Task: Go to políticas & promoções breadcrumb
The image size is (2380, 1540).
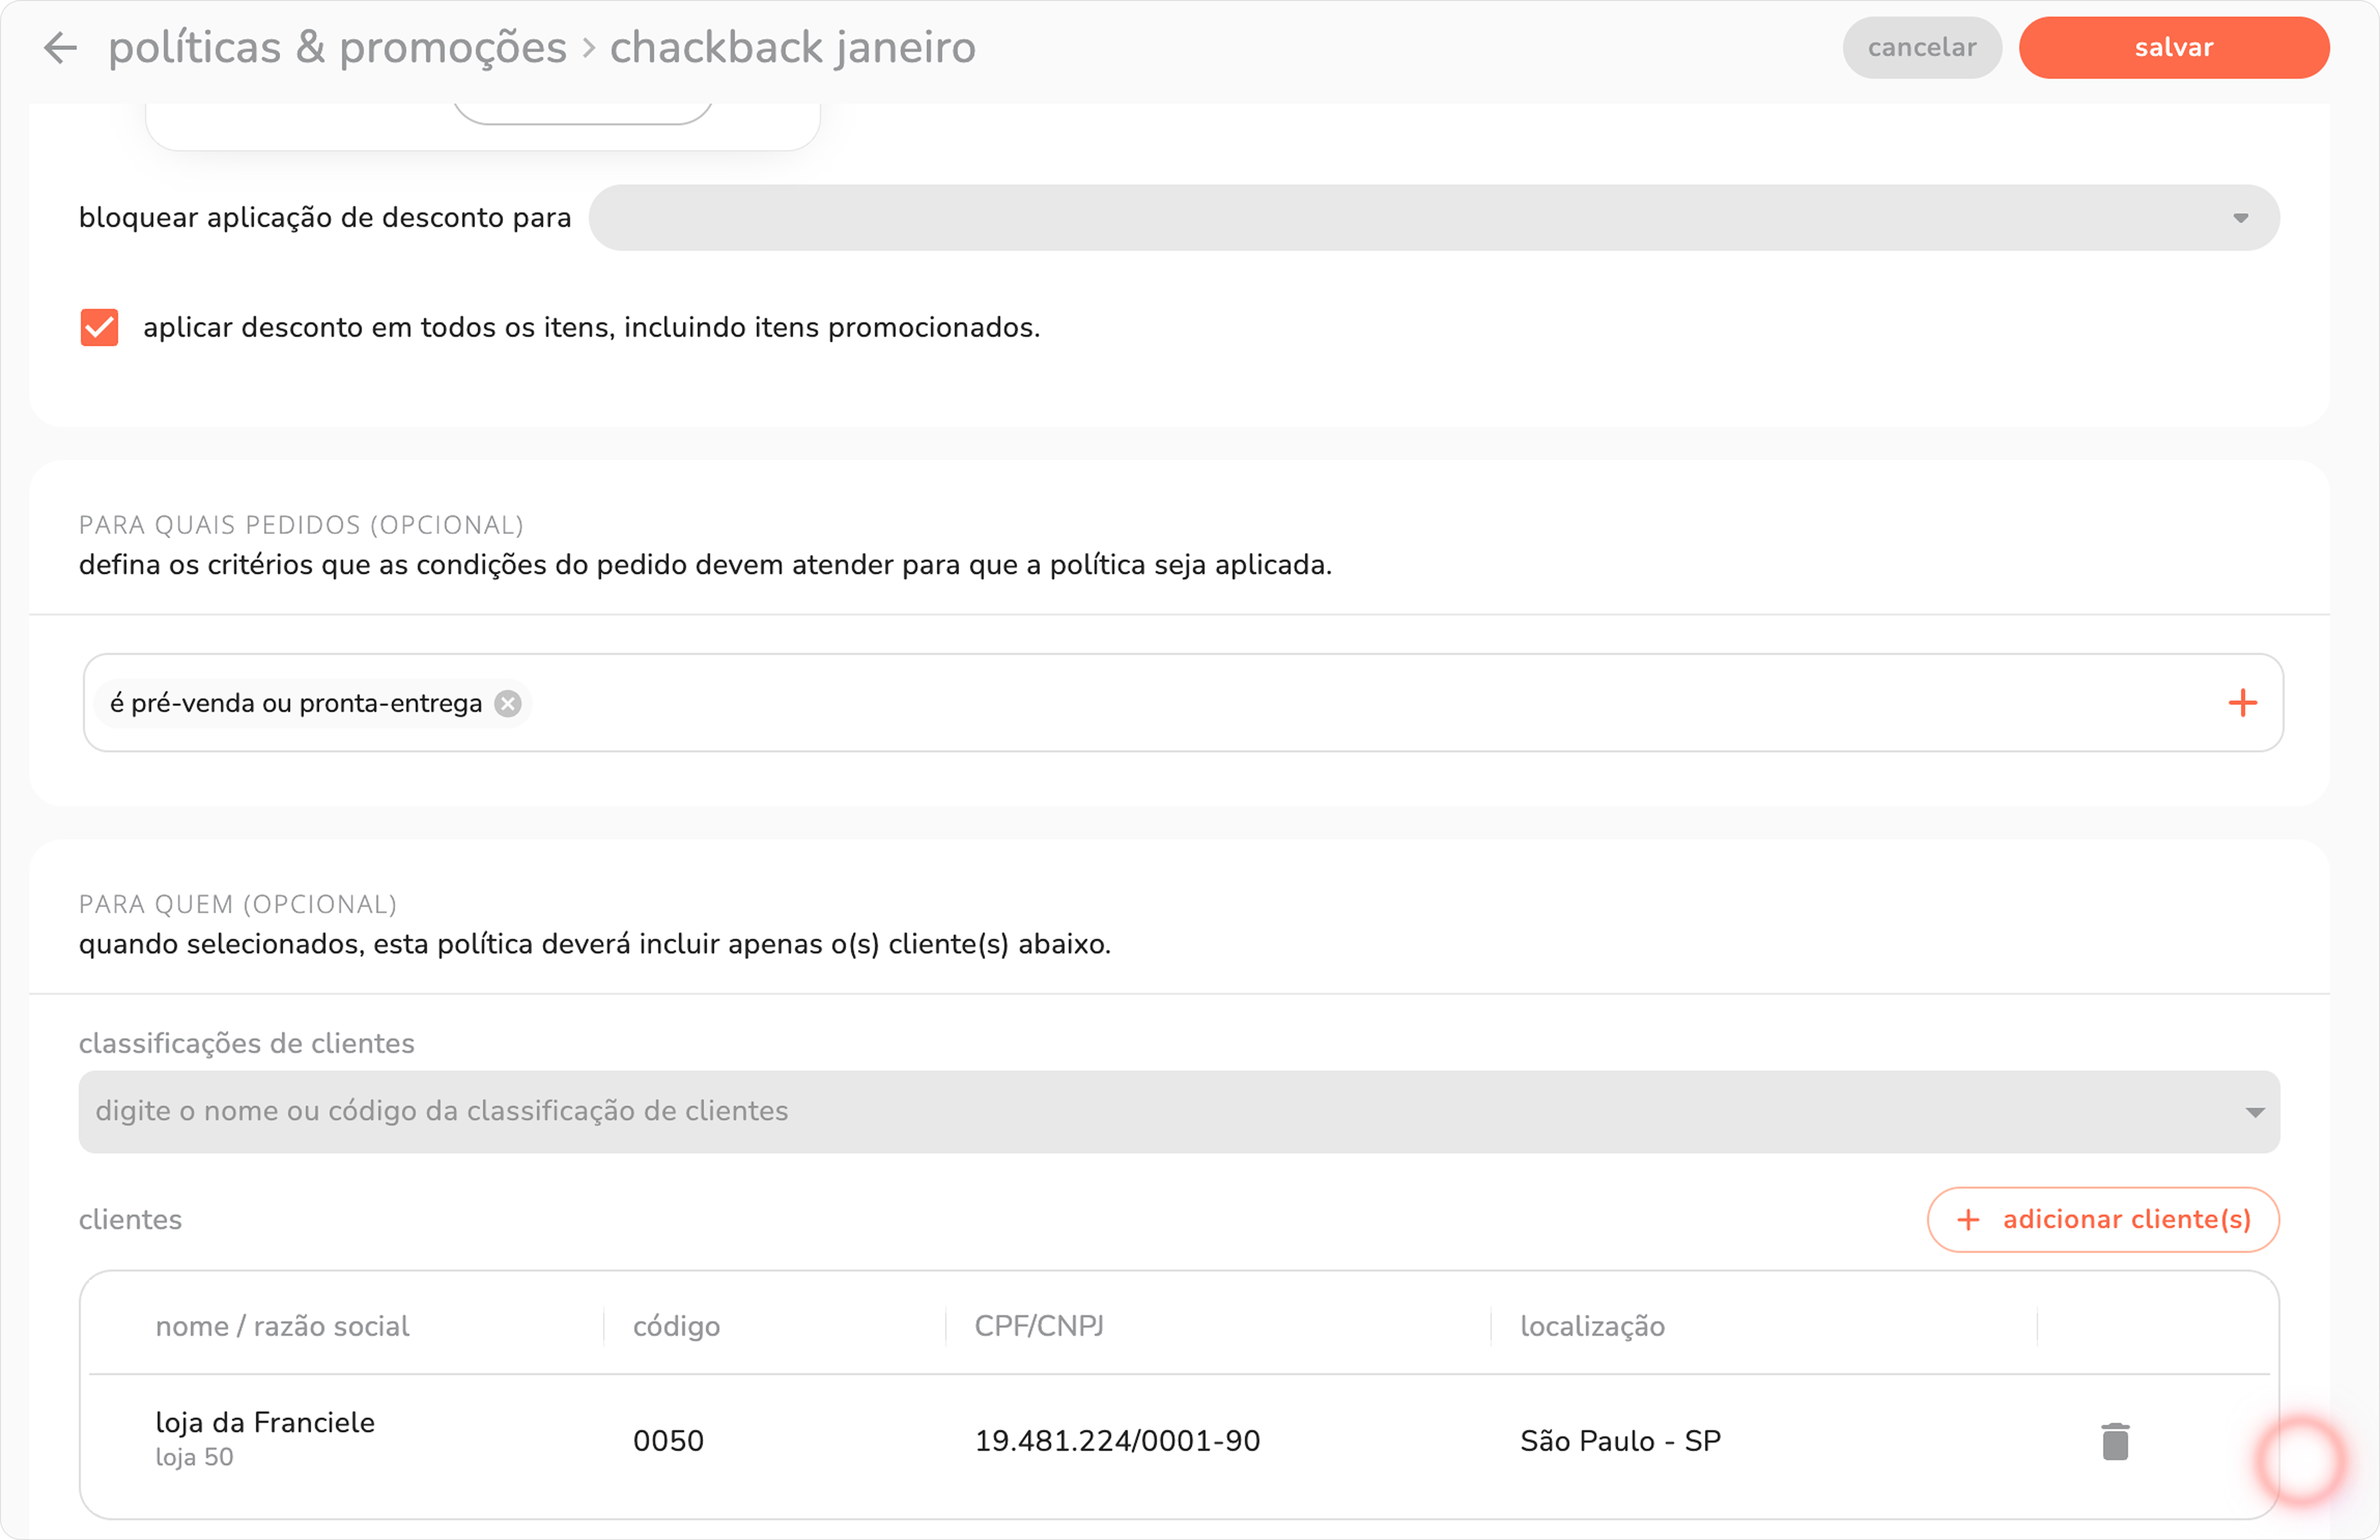Action: point(337,47)
